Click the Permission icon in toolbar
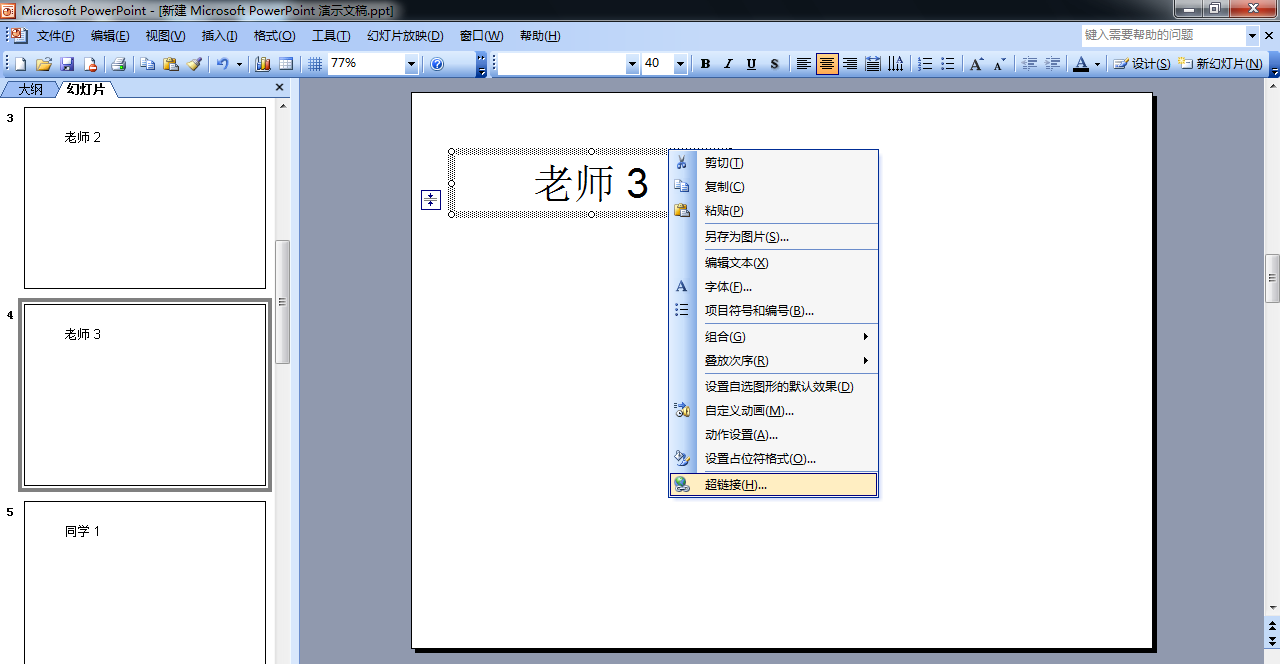Viewport: 1280px width, 664px height. click(x=90, y=64)
